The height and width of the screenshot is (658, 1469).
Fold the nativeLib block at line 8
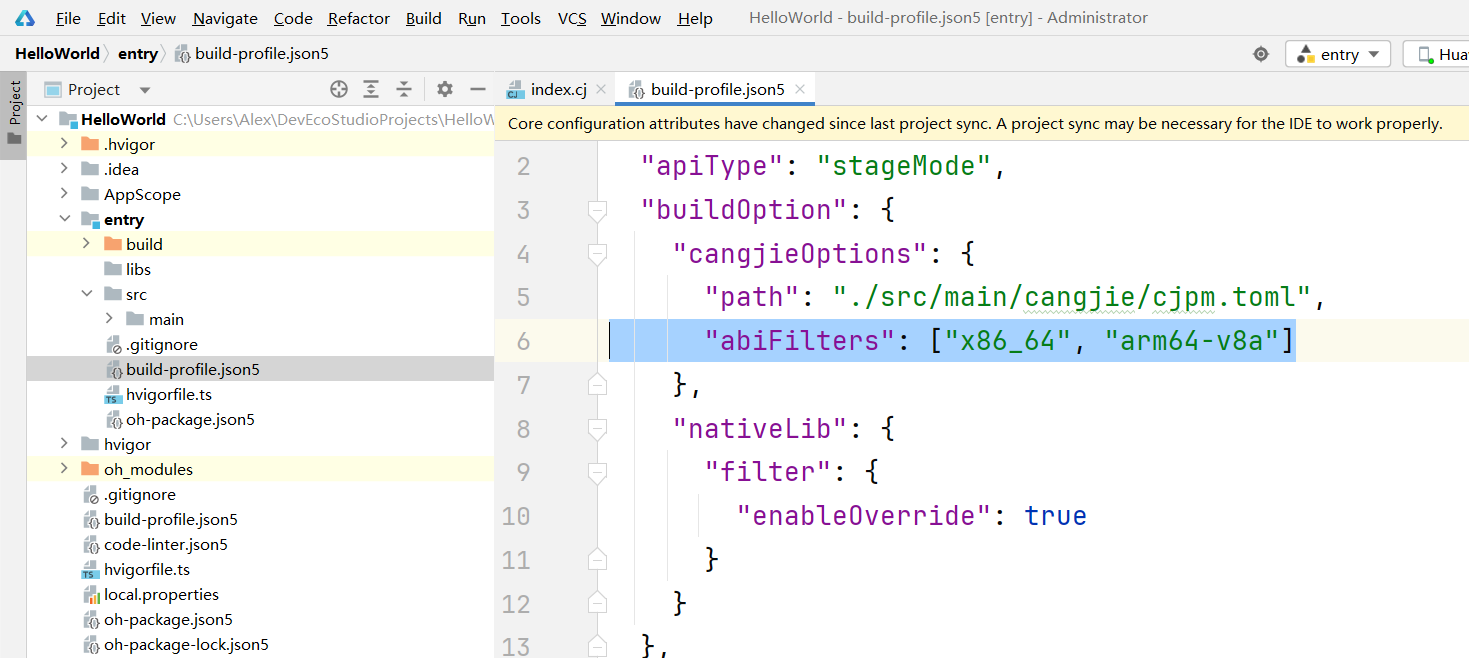tap(597, 429)
